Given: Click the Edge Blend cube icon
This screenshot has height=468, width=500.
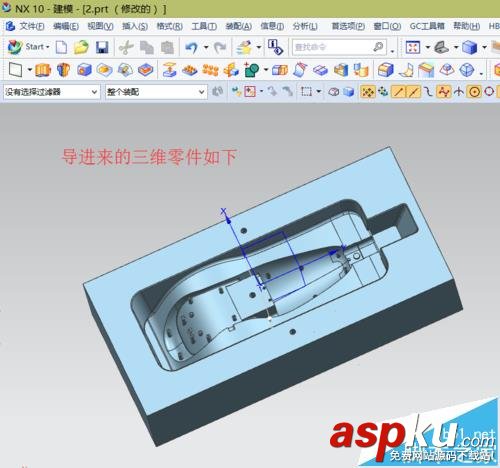Looking at the screenshot, I should click(386, 70).
